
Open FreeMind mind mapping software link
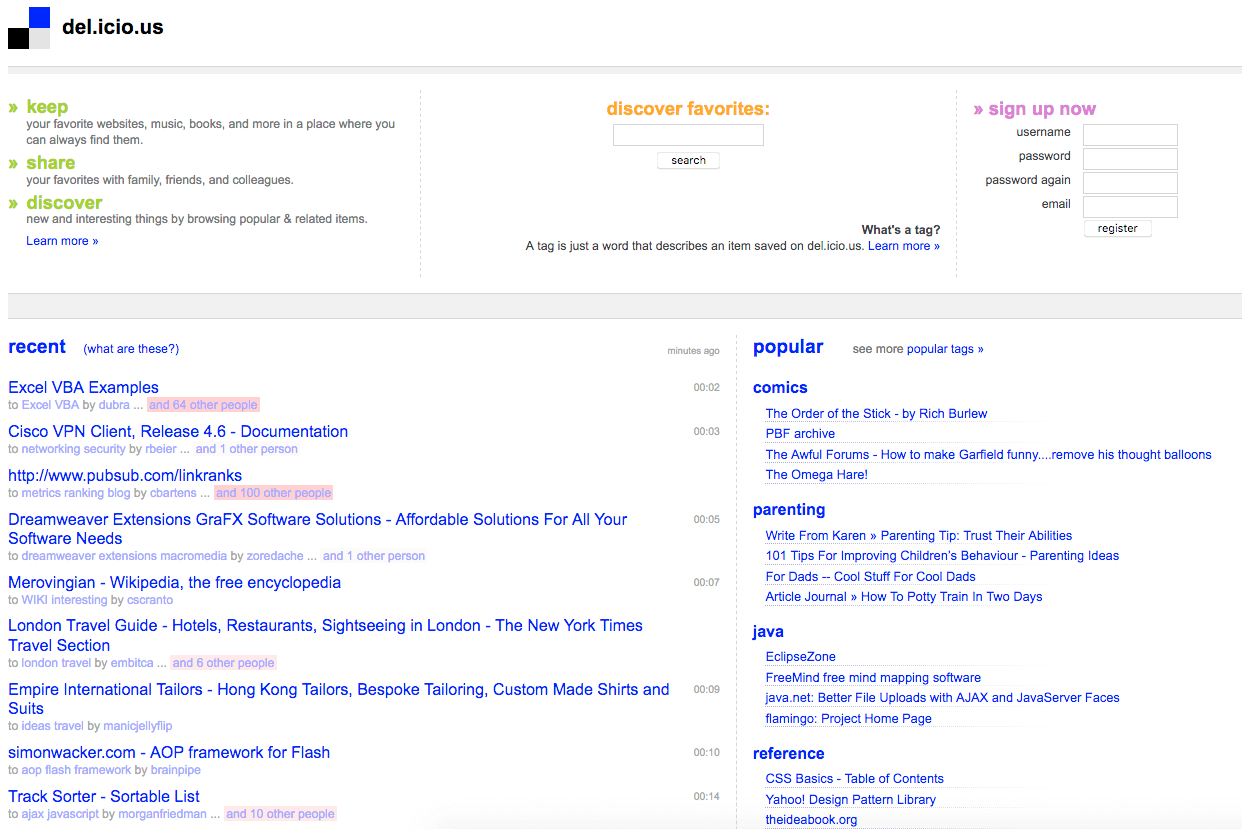pos(873,678)
